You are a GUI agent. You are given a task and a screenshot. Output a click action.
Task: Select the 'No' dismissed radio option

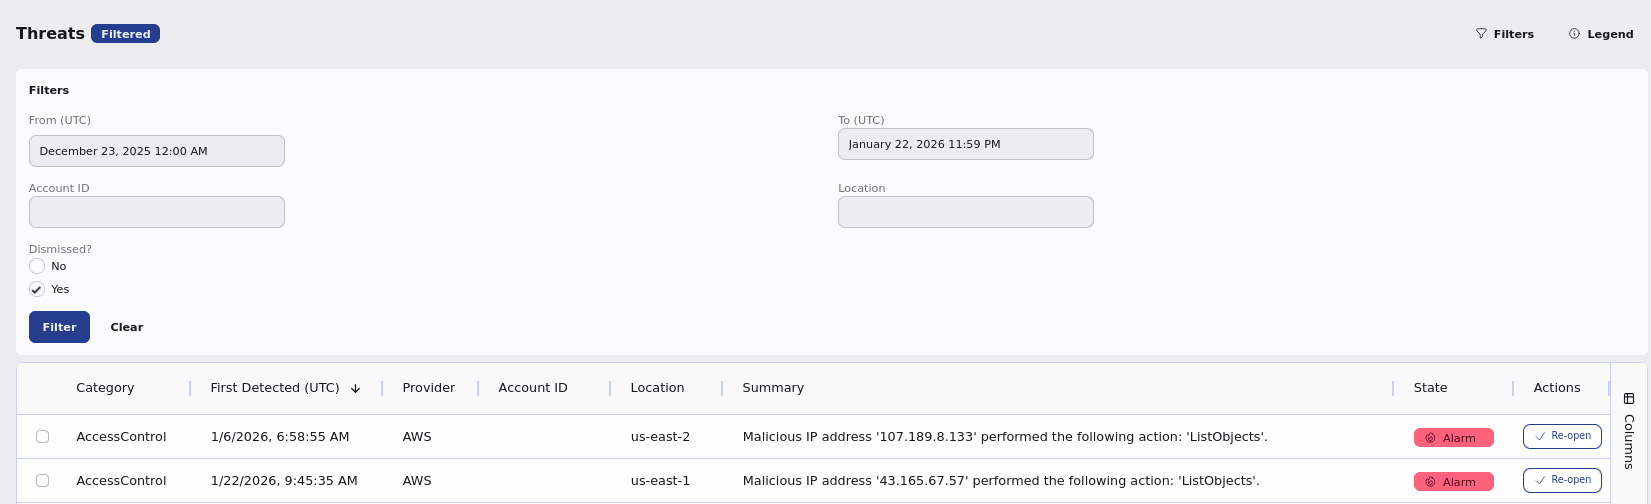point(37,266)
